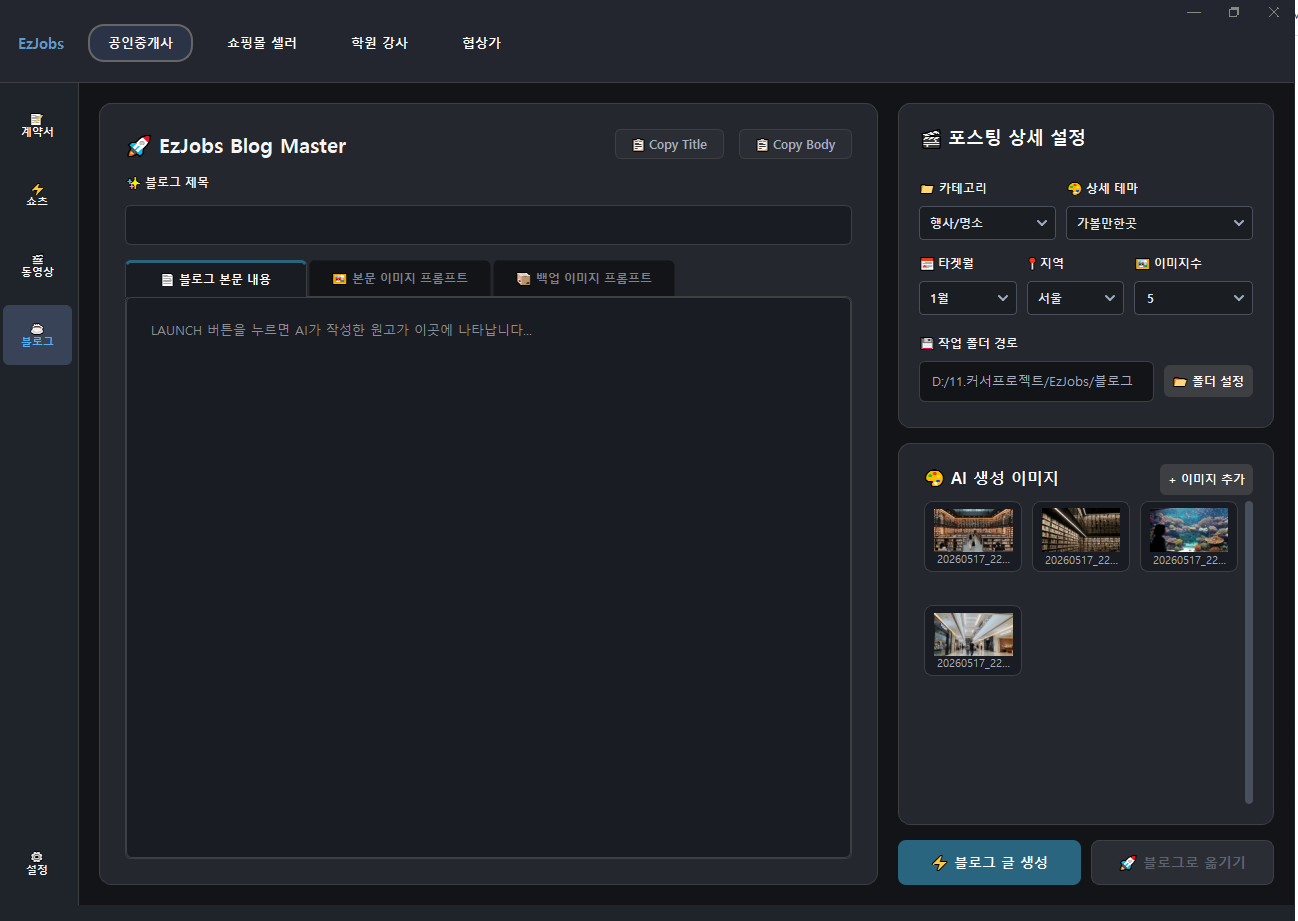Click the EzJobs logo text

pyautogui.click(x=41, y=43)
